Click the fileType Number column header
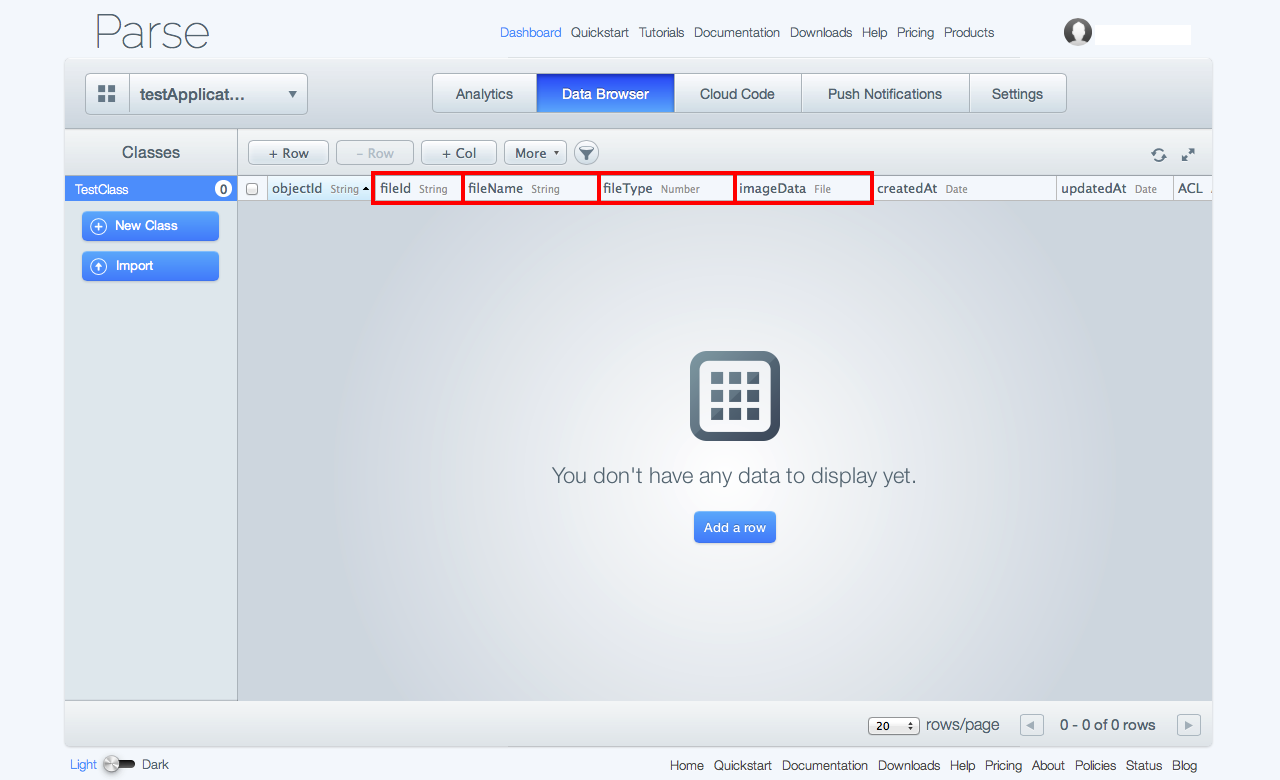 coord(667,188)
